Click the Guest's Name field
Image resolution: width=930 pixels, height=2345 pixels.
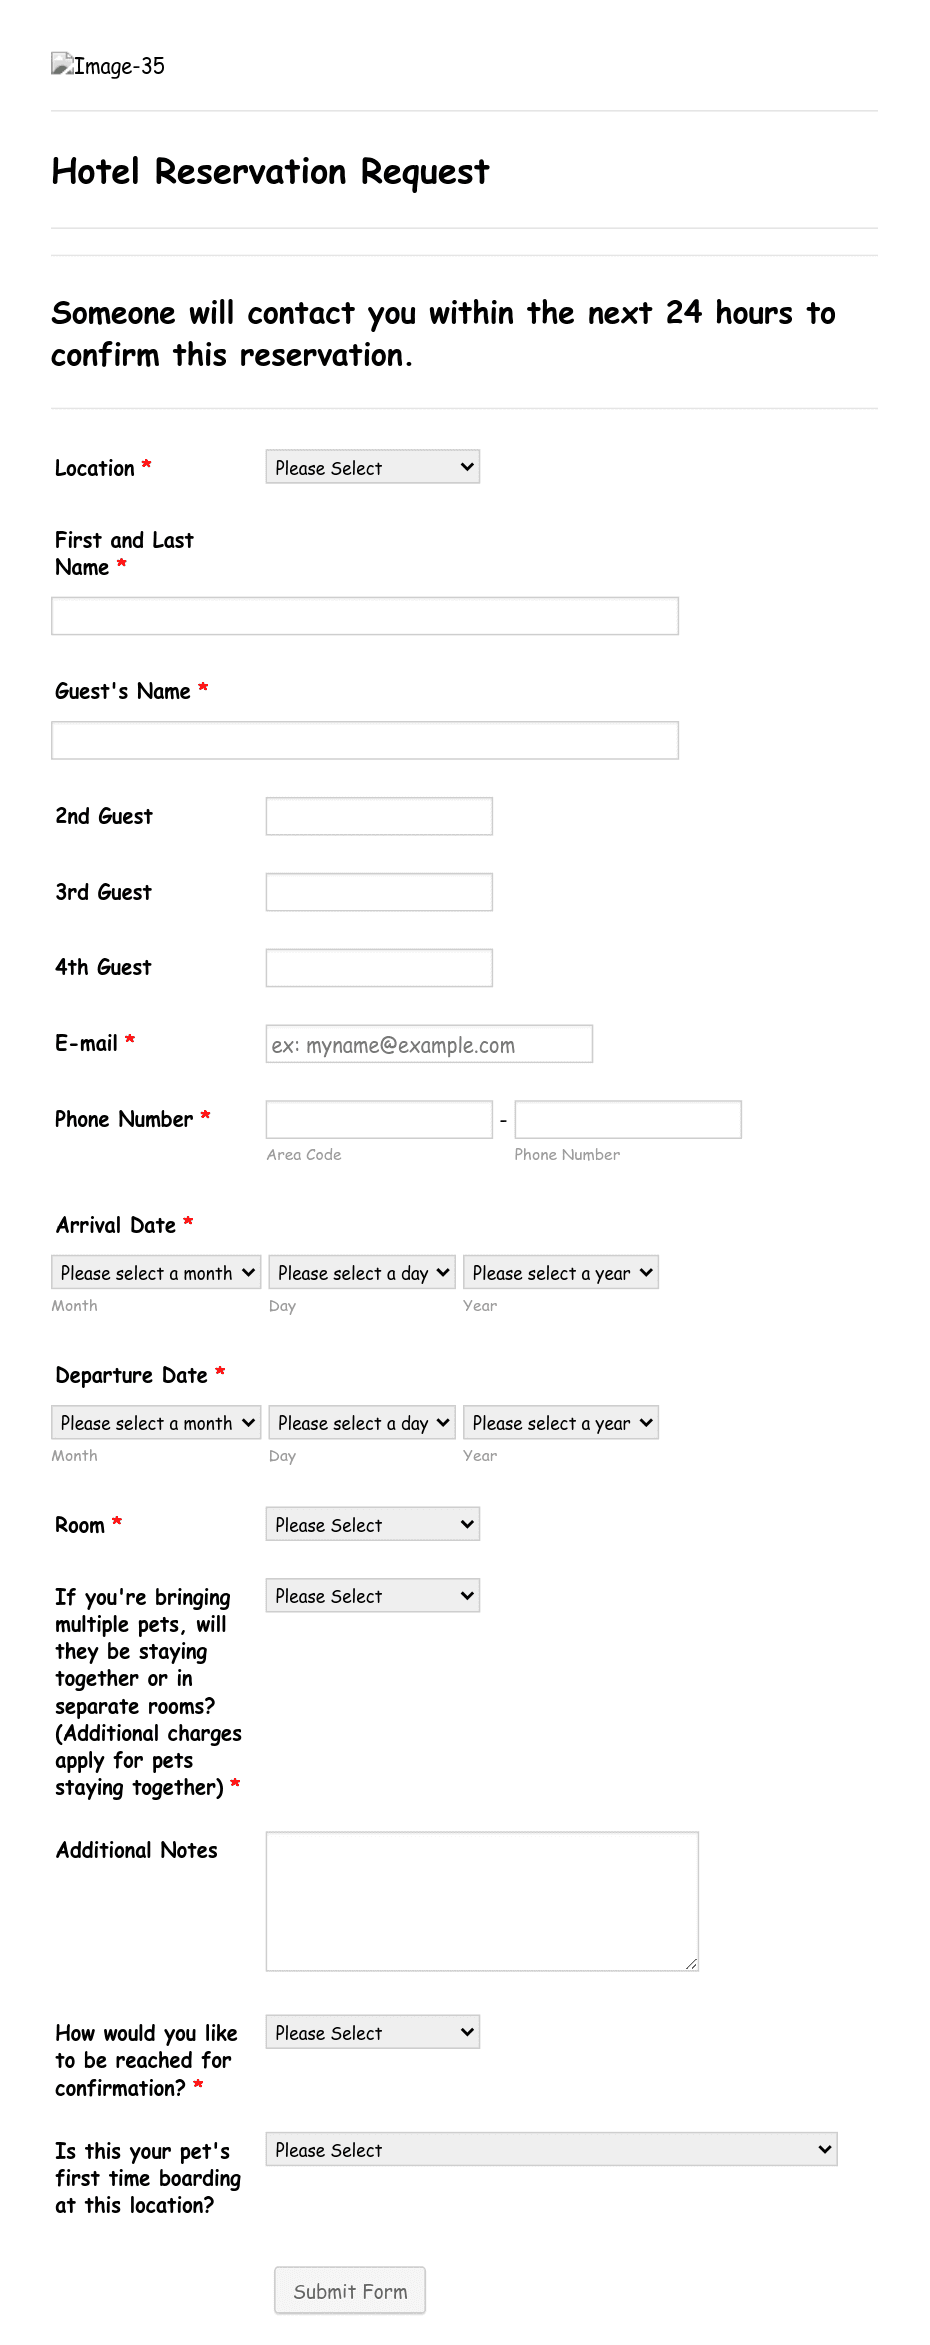pos(364,739)
